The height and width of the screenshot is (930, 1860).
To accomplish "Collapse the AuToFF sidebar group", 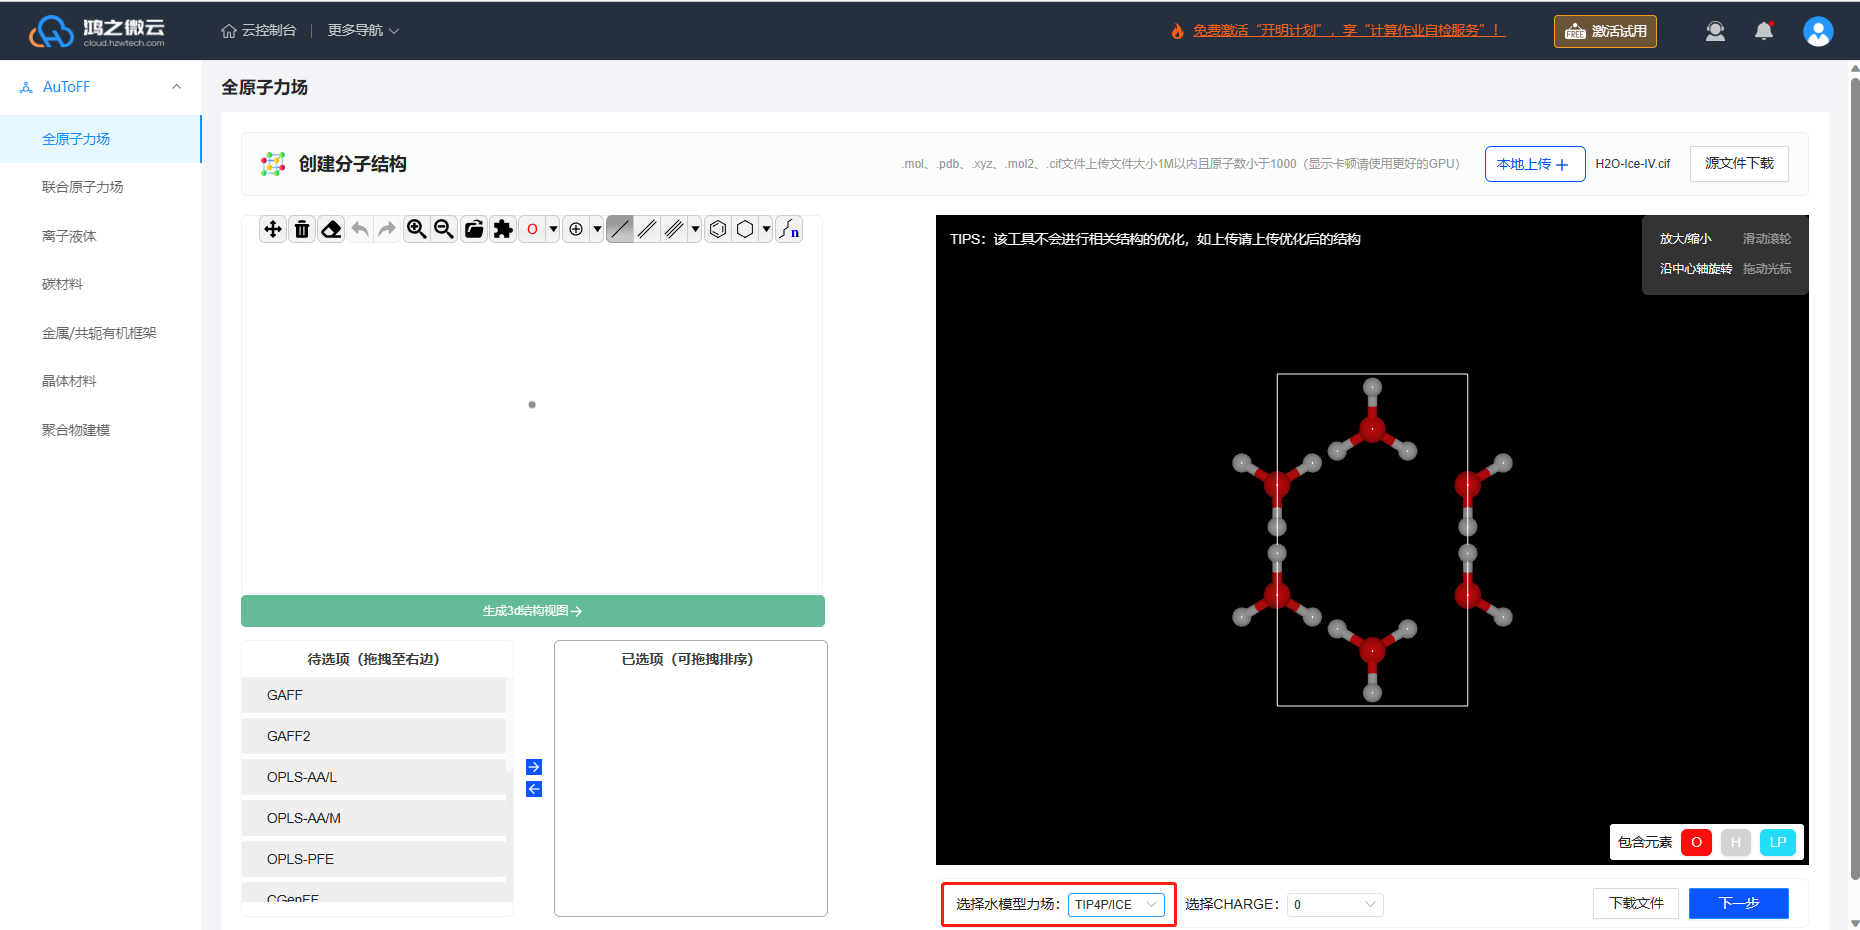I will pyautogui.click(x=176, y=87).
